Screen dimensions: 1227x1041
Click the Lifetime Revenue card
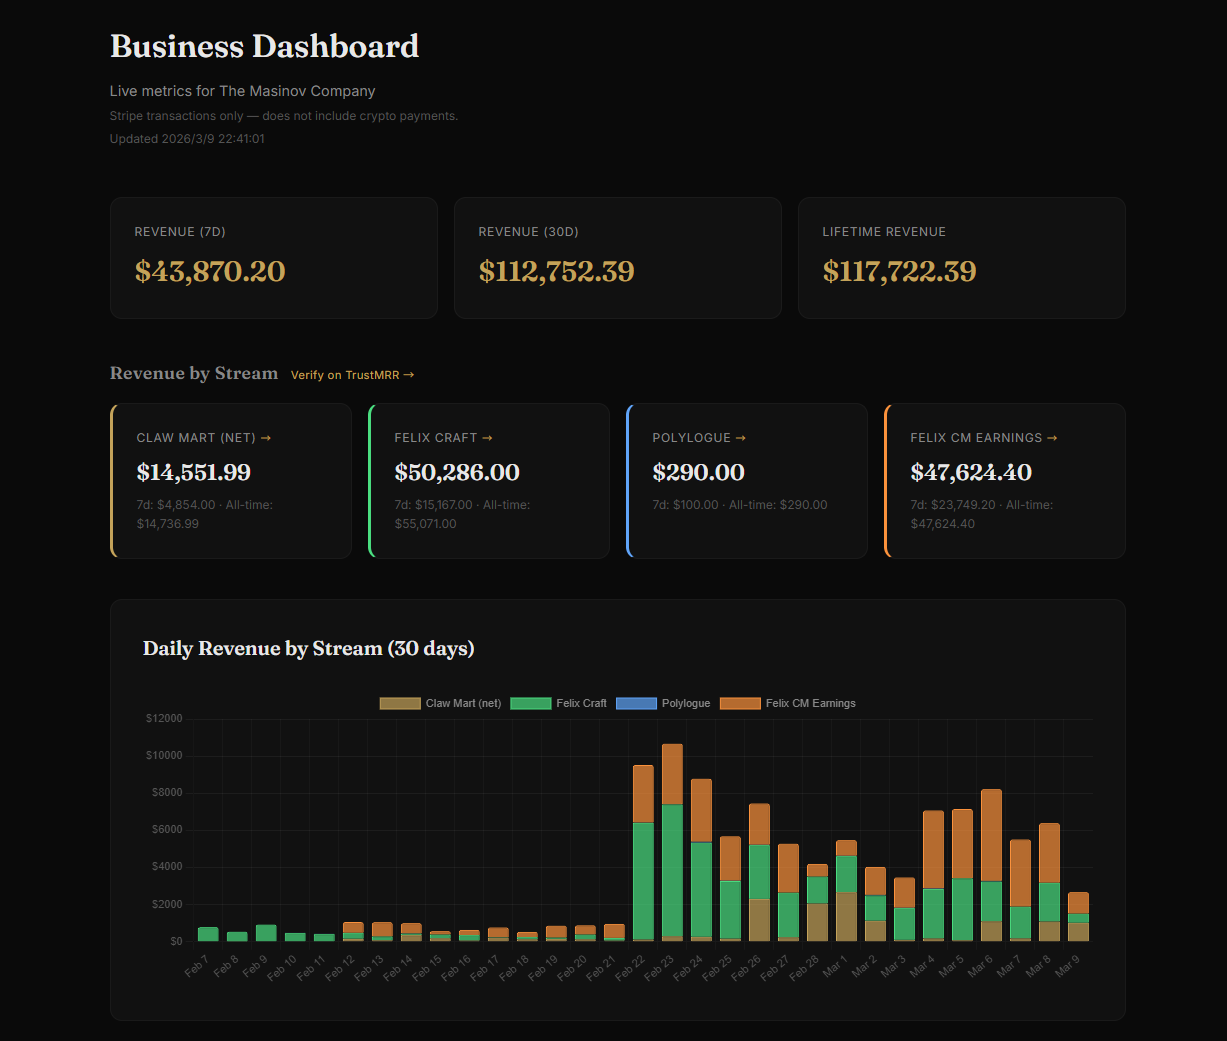point(961,258)
